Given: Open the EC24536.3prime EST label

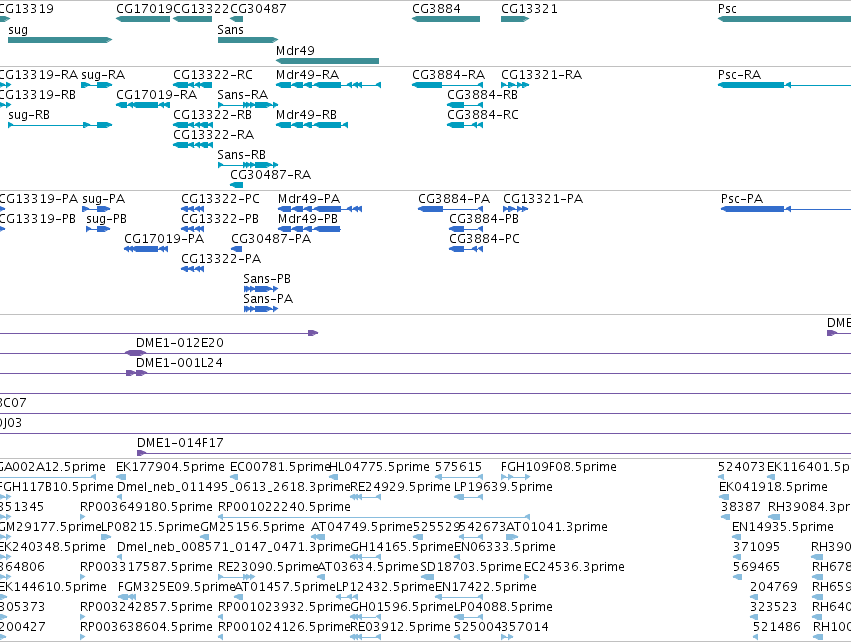Looking at the screenshot, I should [x=574, y=567].
